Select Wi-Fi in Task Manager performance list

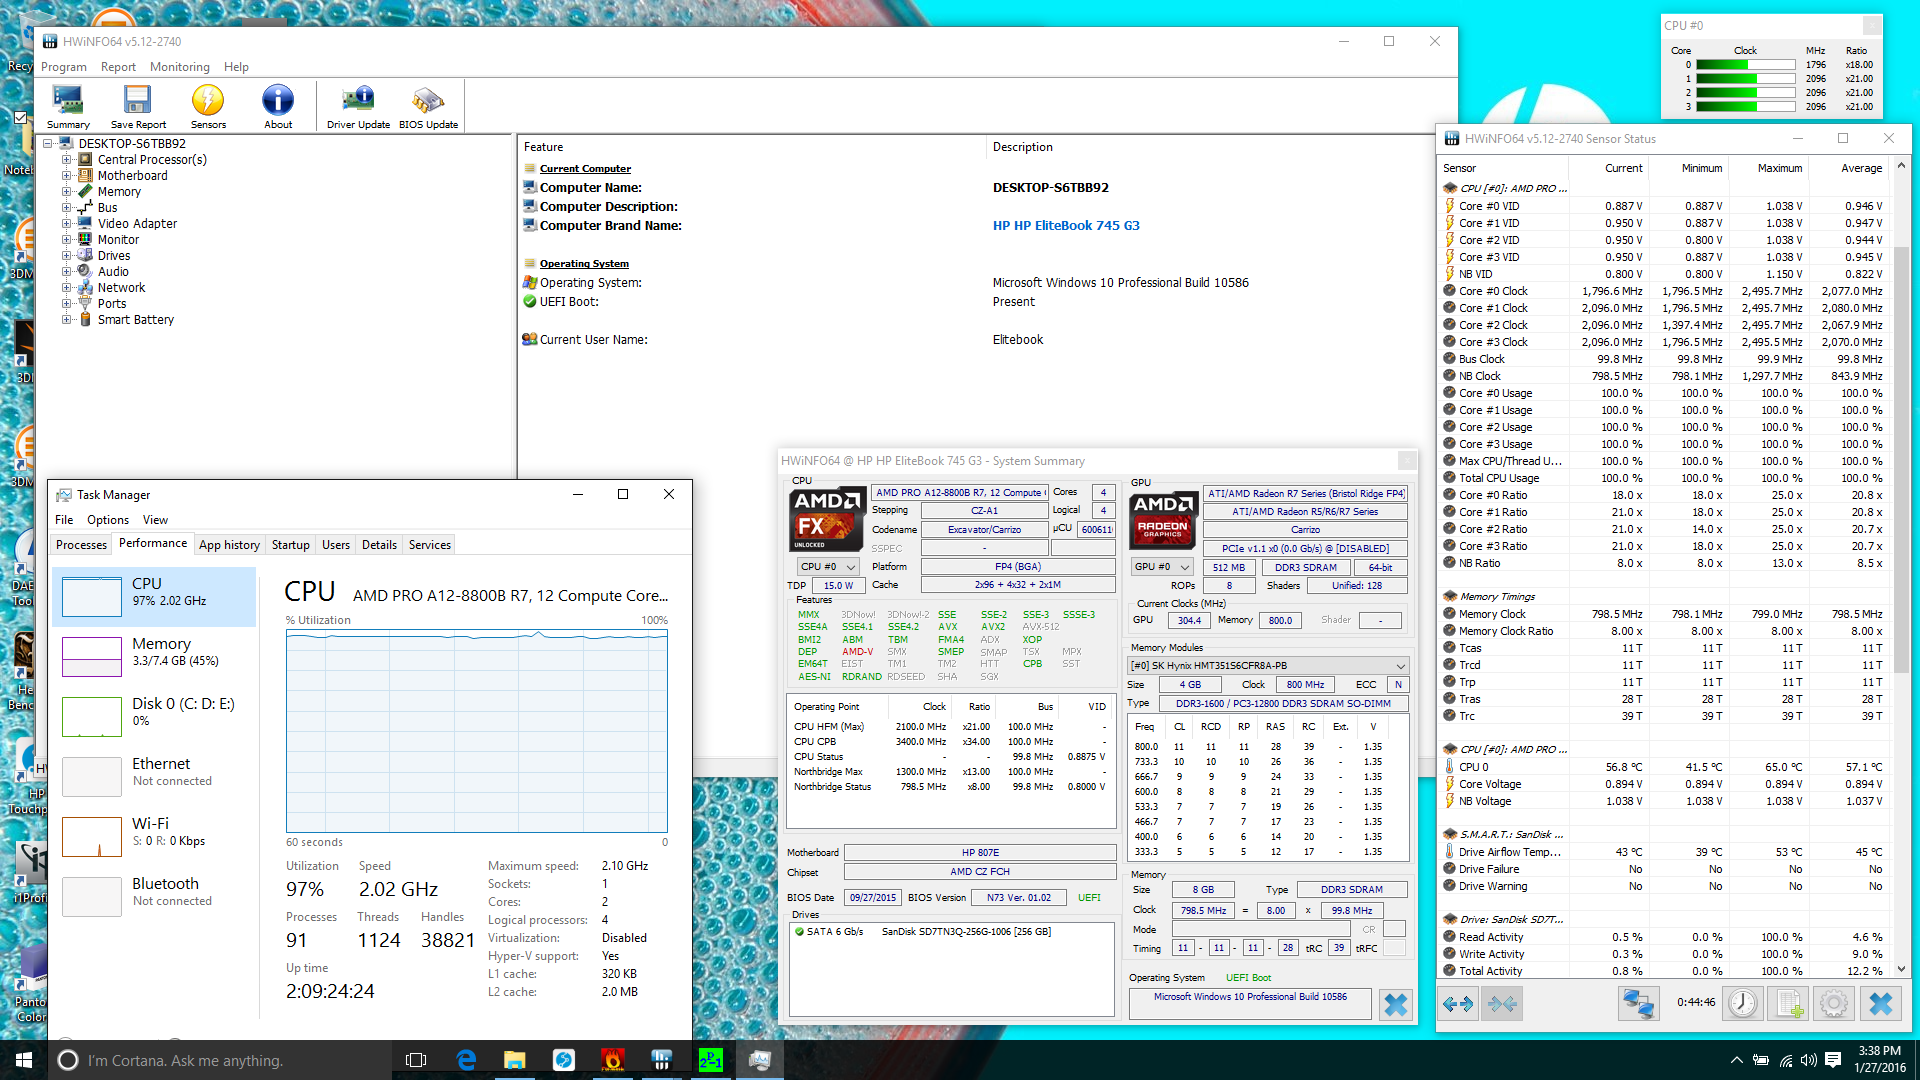[x=155, y=836]
